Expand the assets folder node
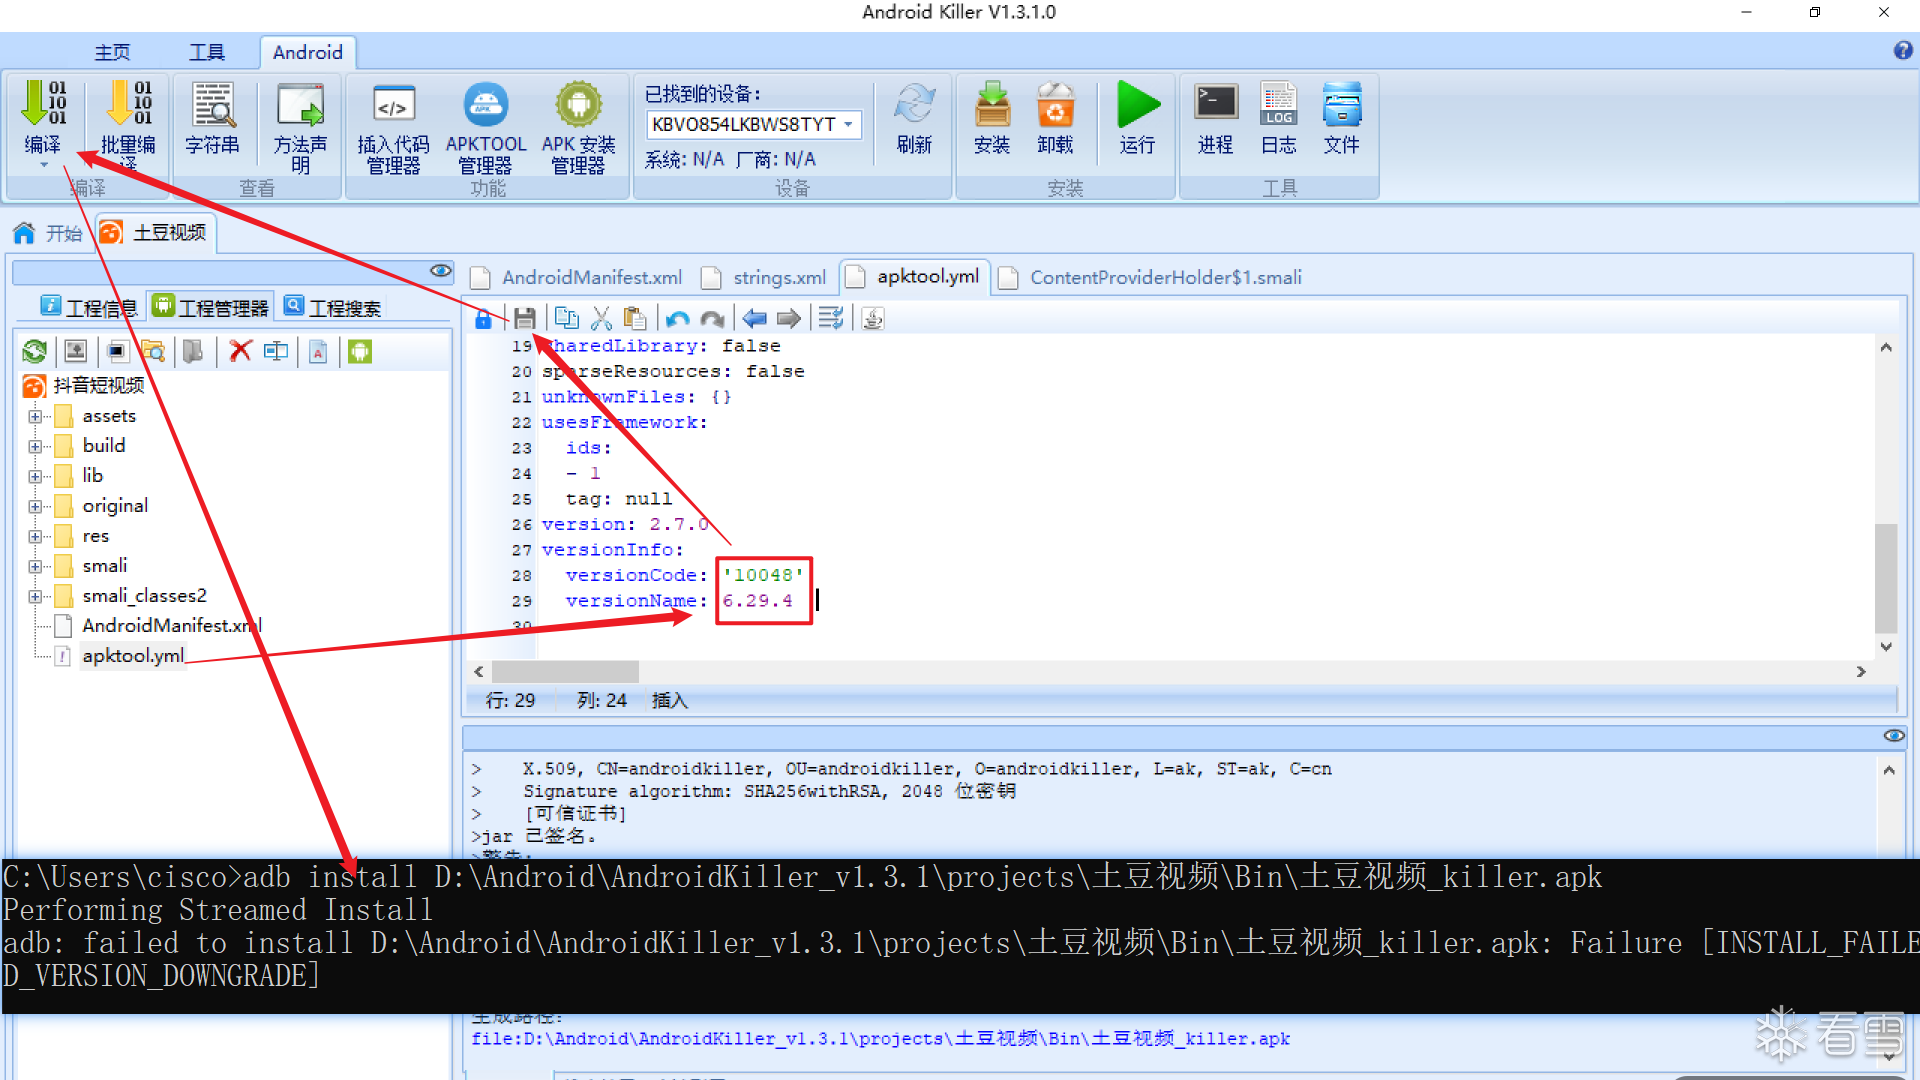Screen dimensions: 1920x1080 (x=35, y=416)
